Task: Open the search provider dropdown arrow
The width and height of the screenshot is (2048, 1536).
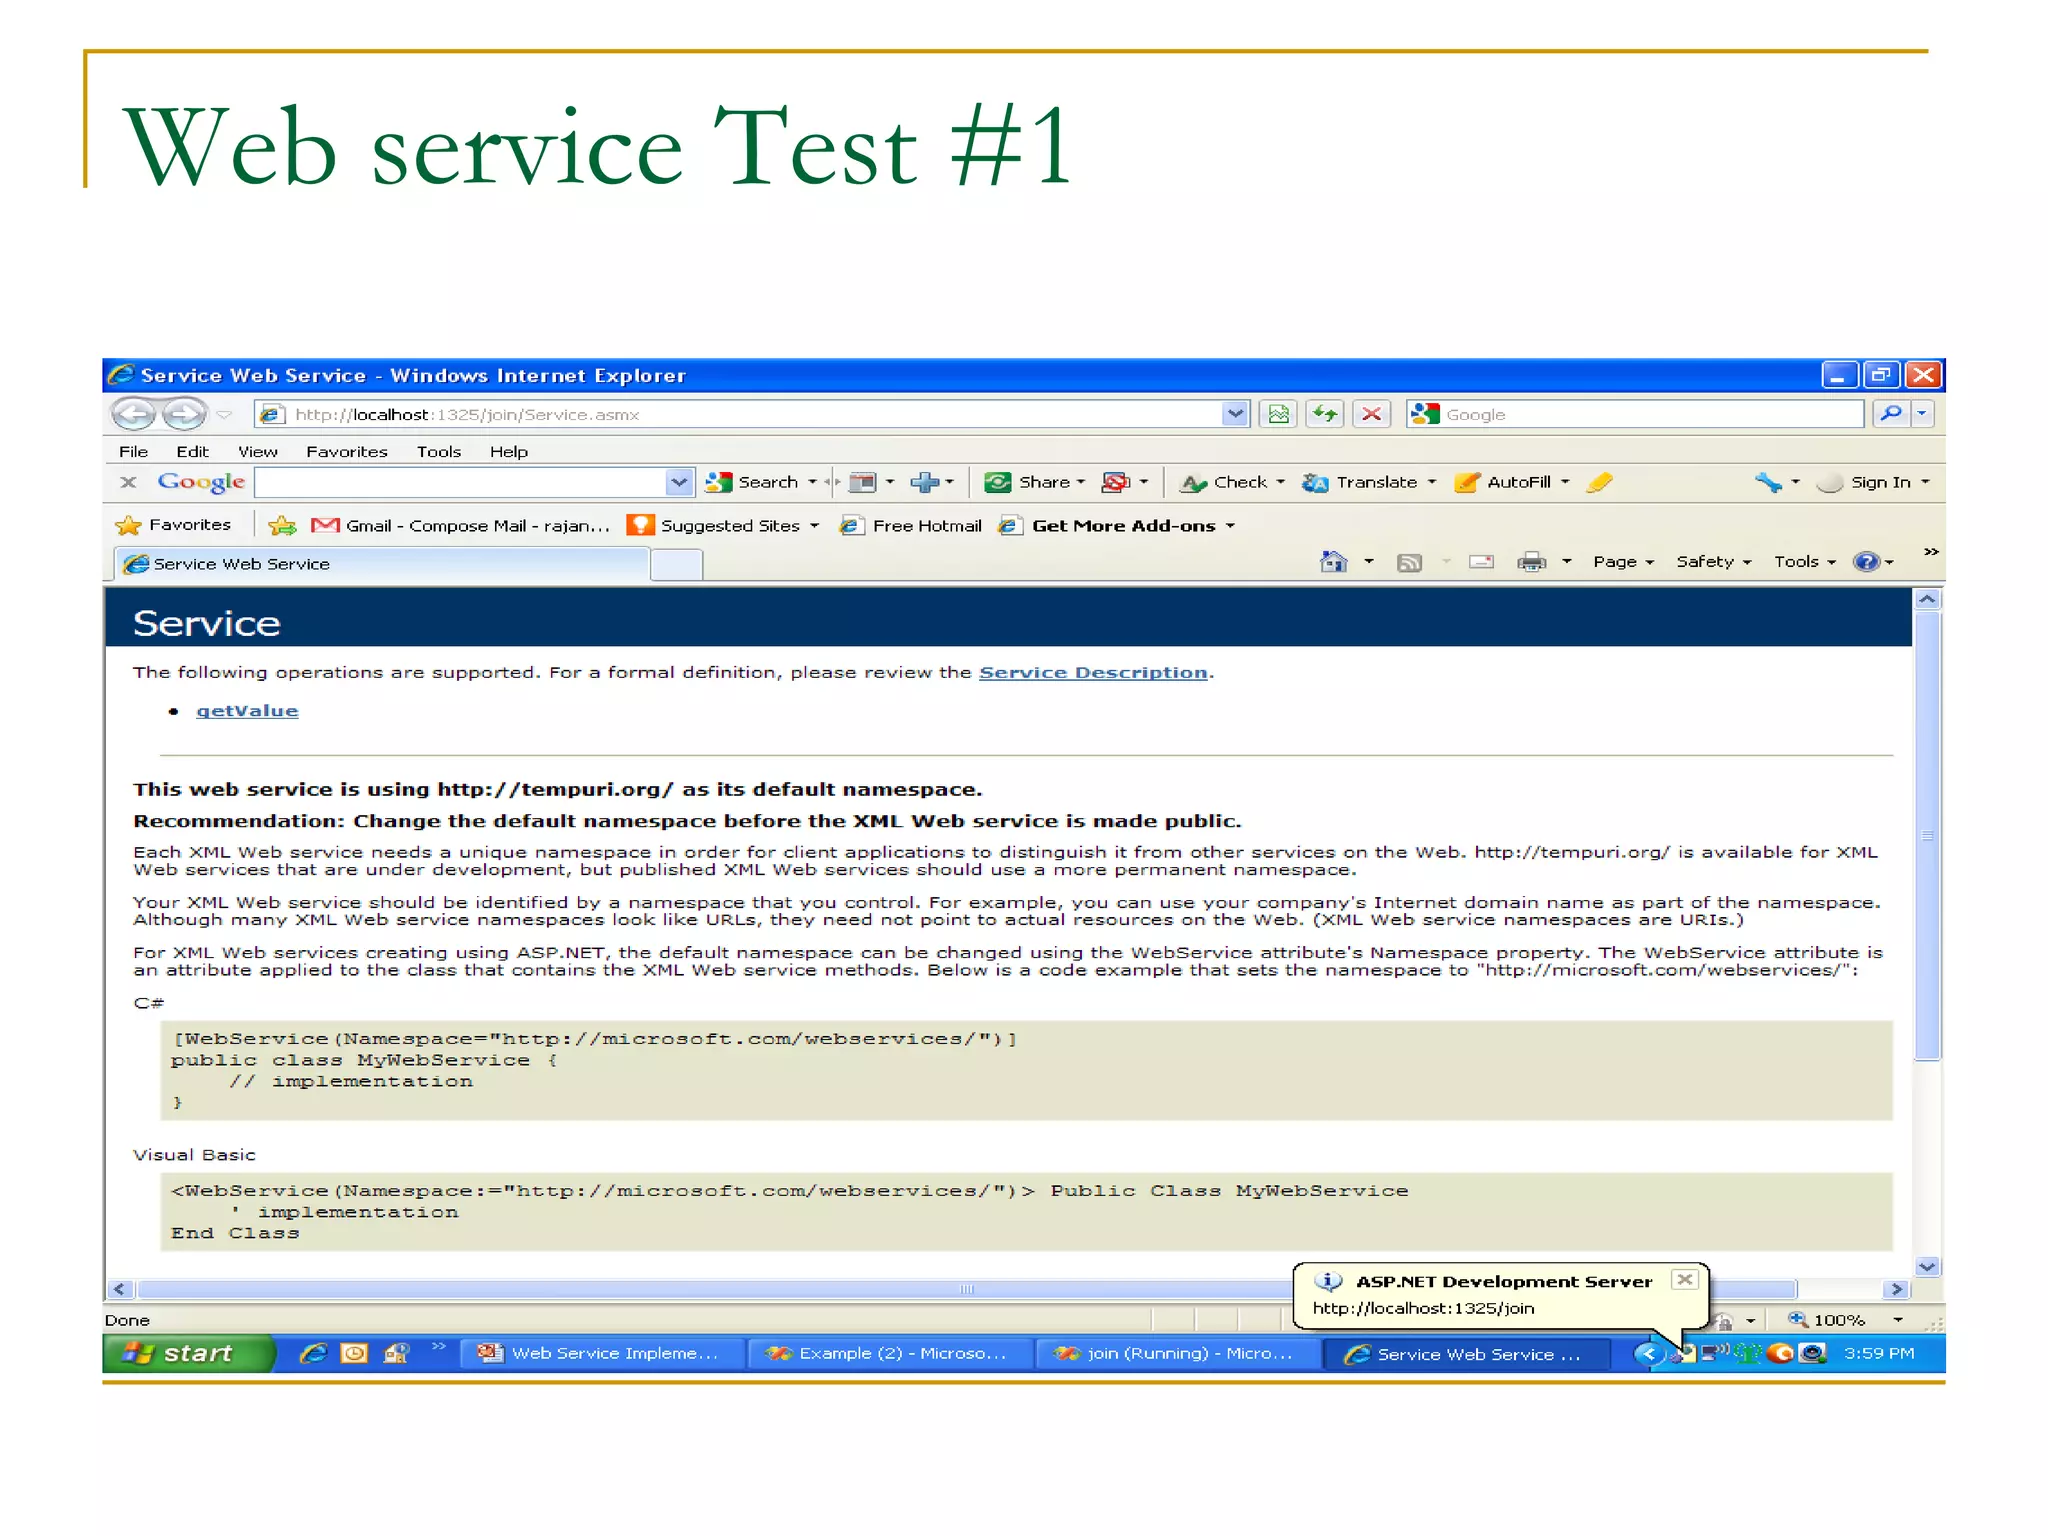Action: 1922,413
